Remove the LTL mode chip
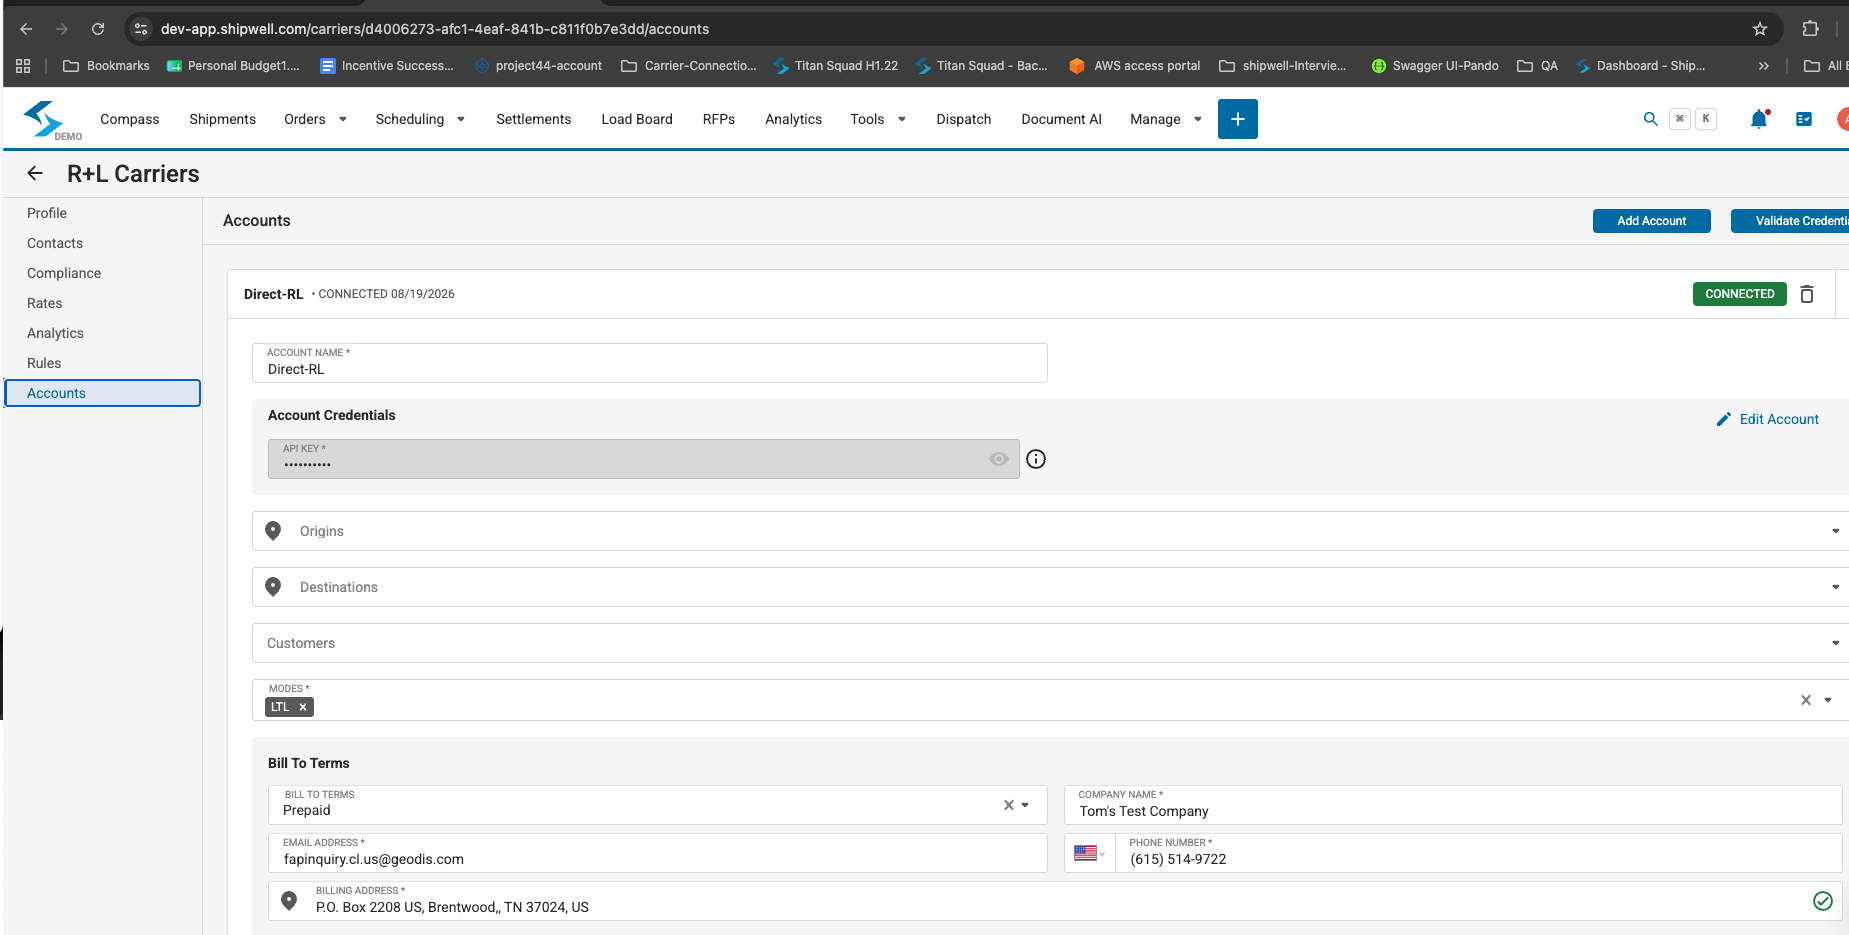 click(303, 707)
